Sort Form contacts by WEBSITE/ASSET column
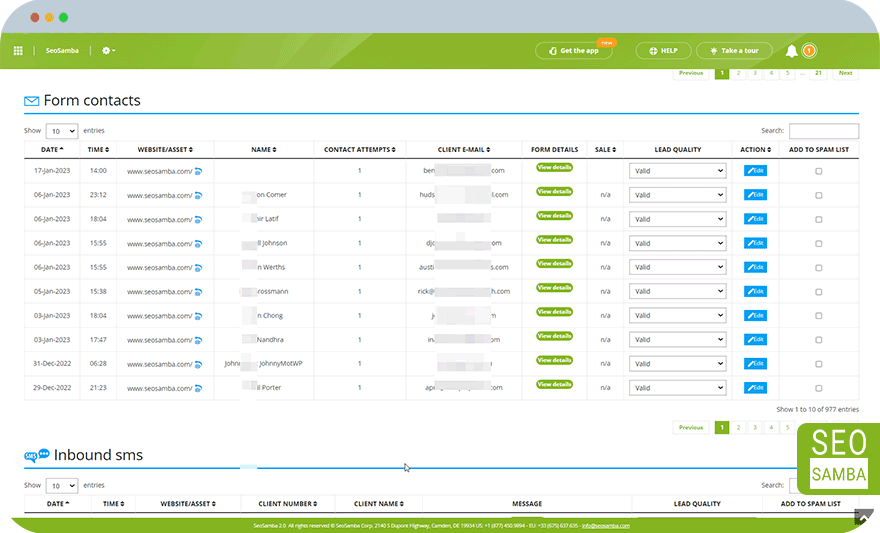 165,150
